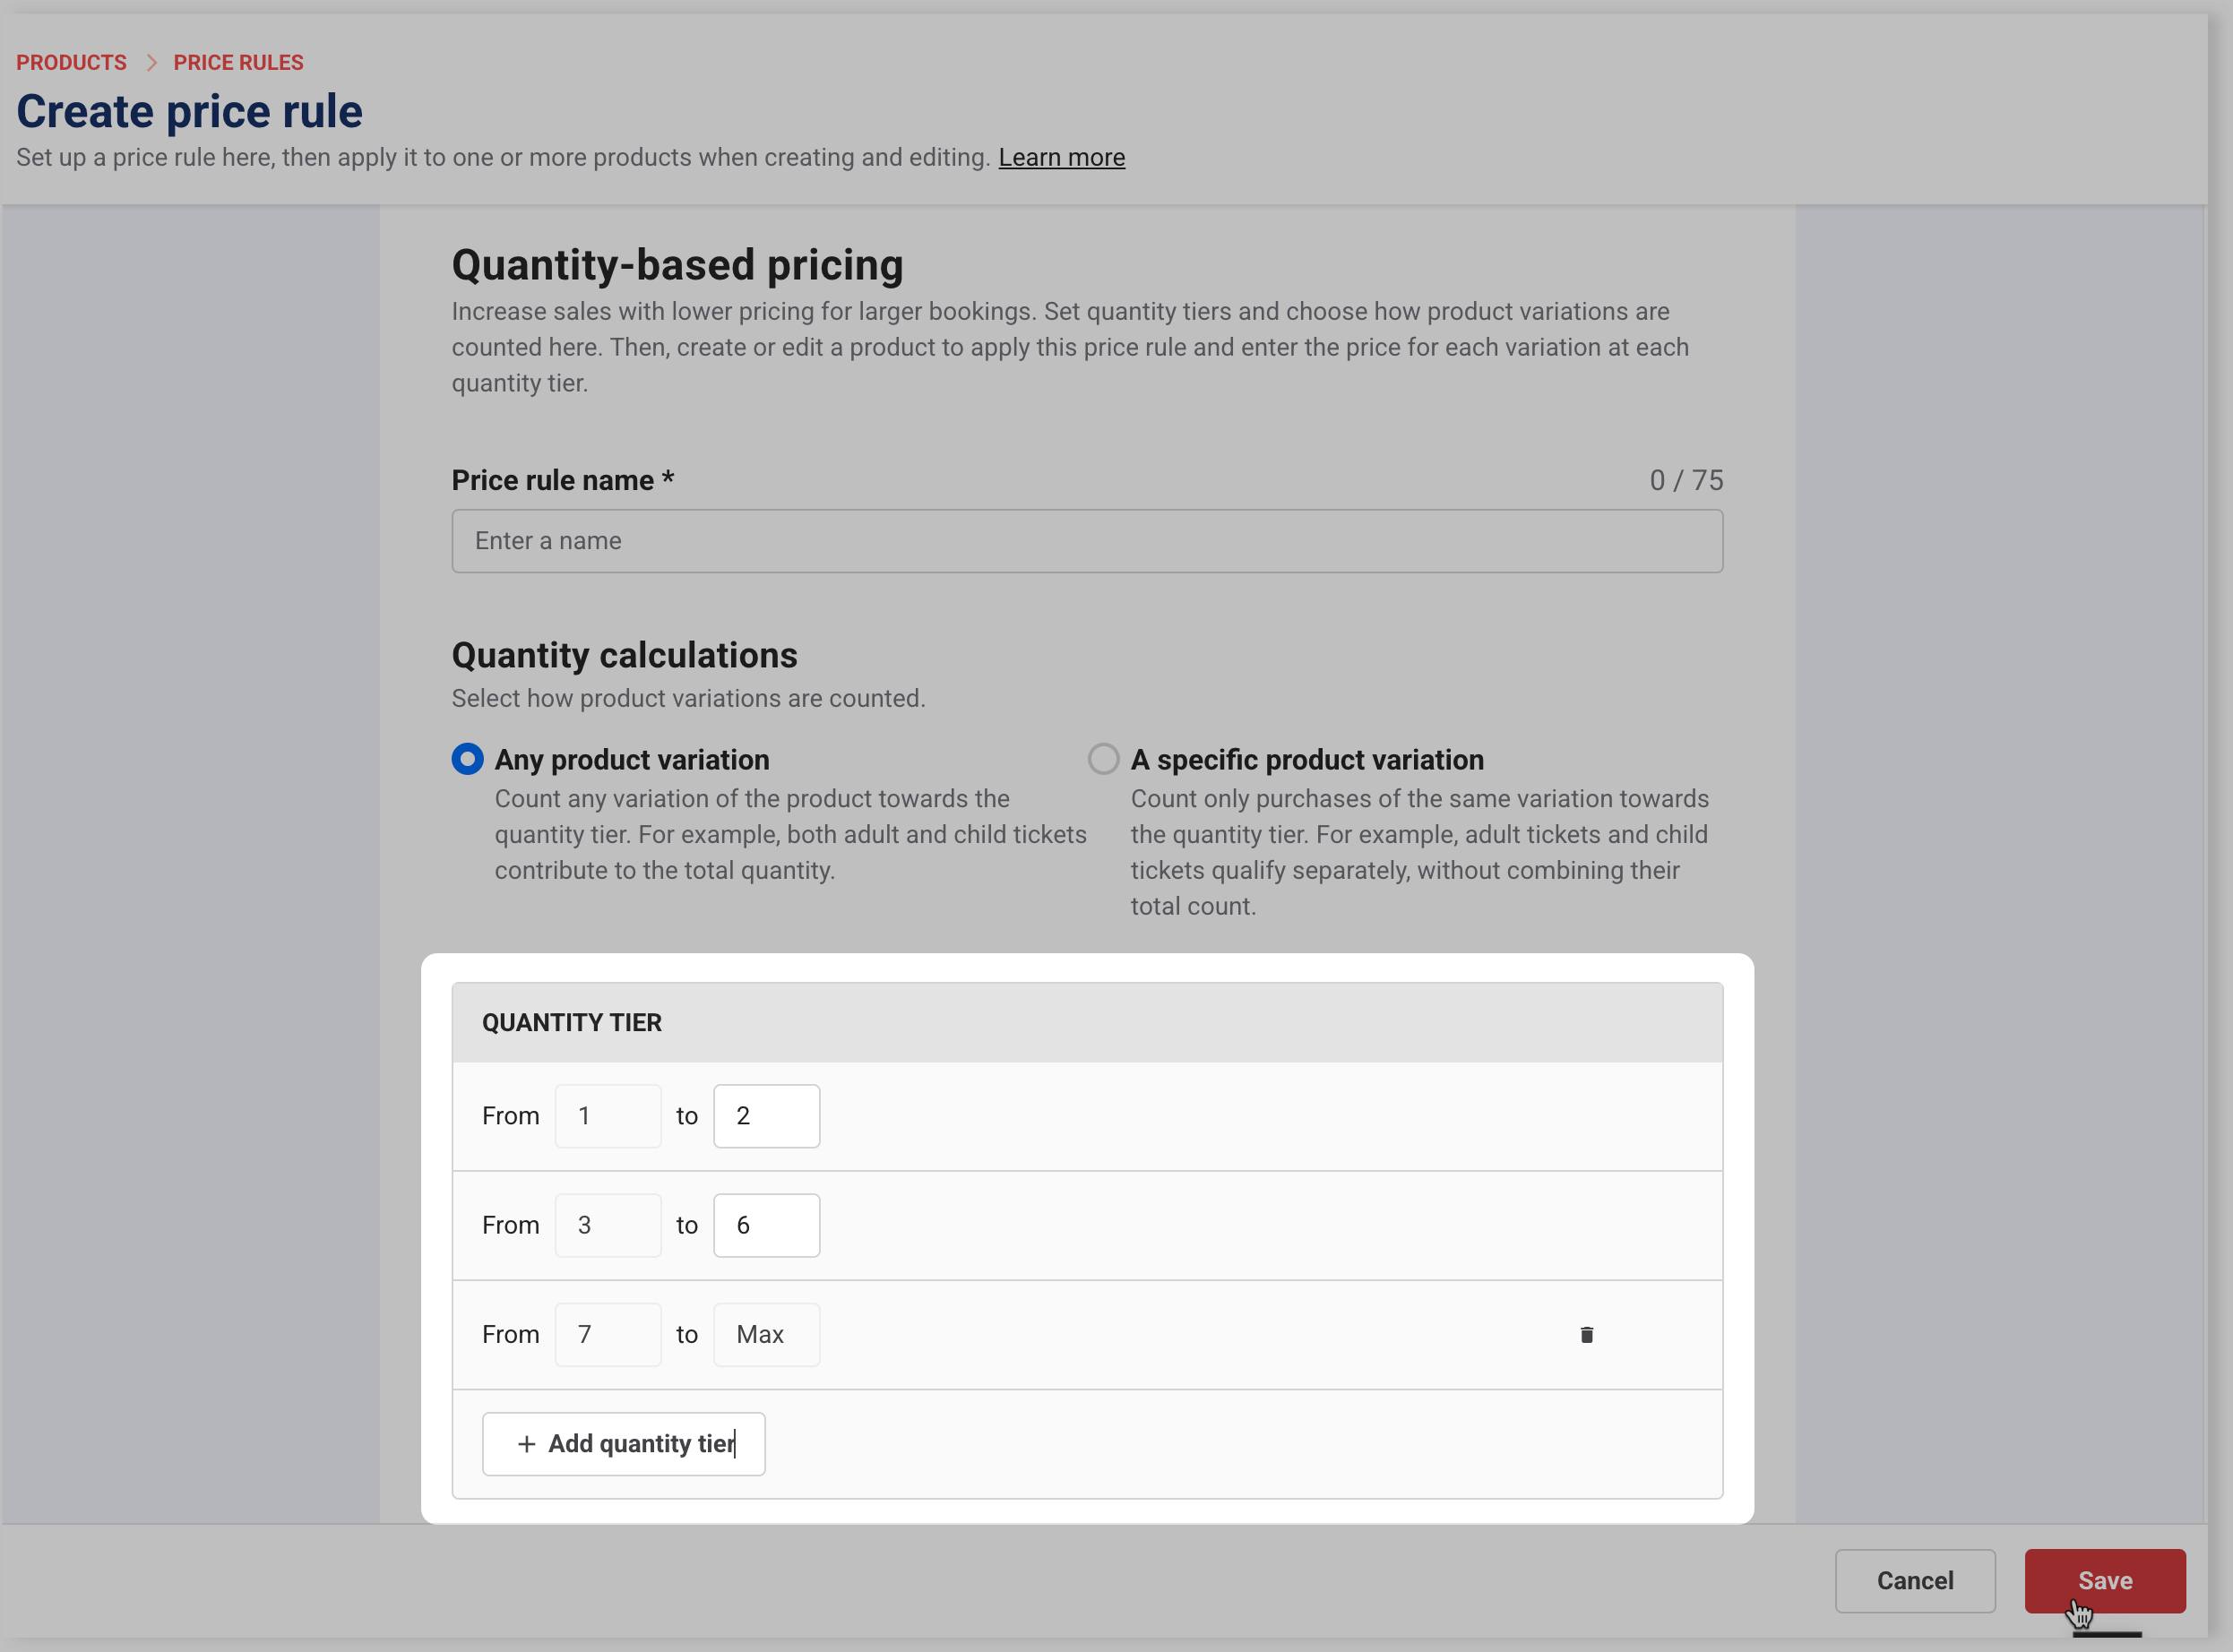
Task: Choose A specific product variation option
Action: (1103, 759)
